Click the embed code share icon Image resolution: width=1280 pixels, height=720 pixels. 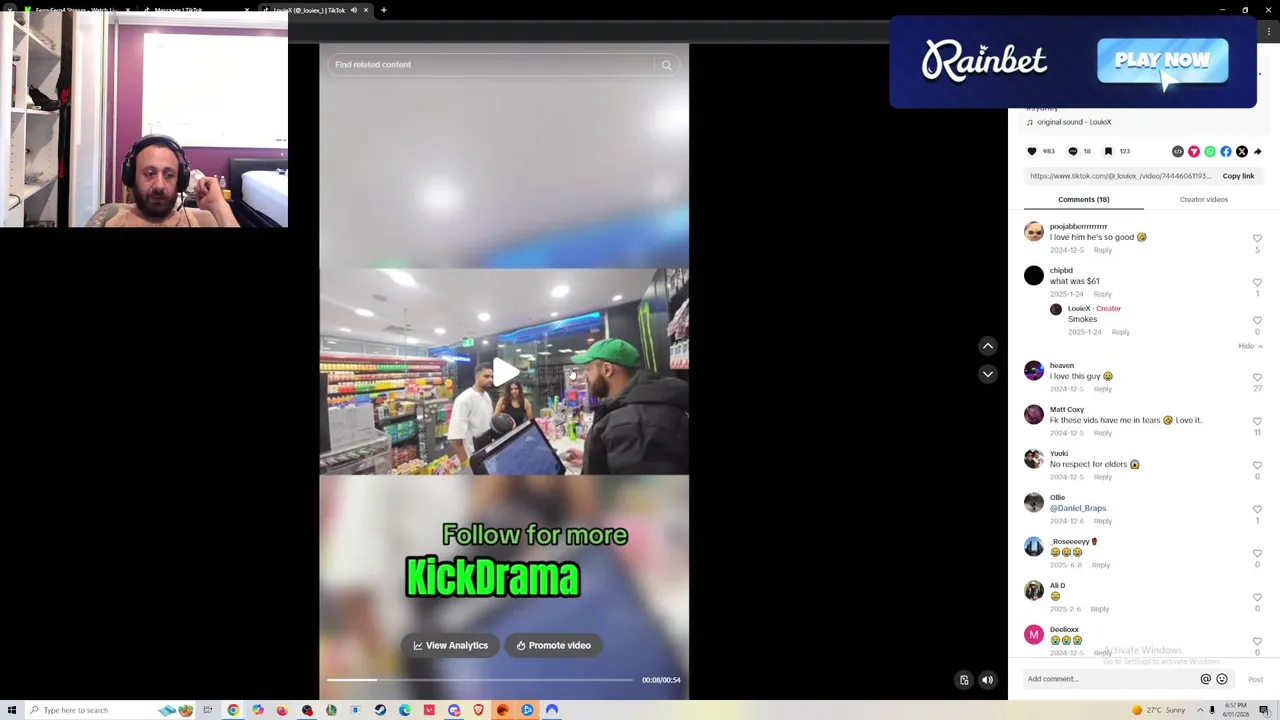1178,151
